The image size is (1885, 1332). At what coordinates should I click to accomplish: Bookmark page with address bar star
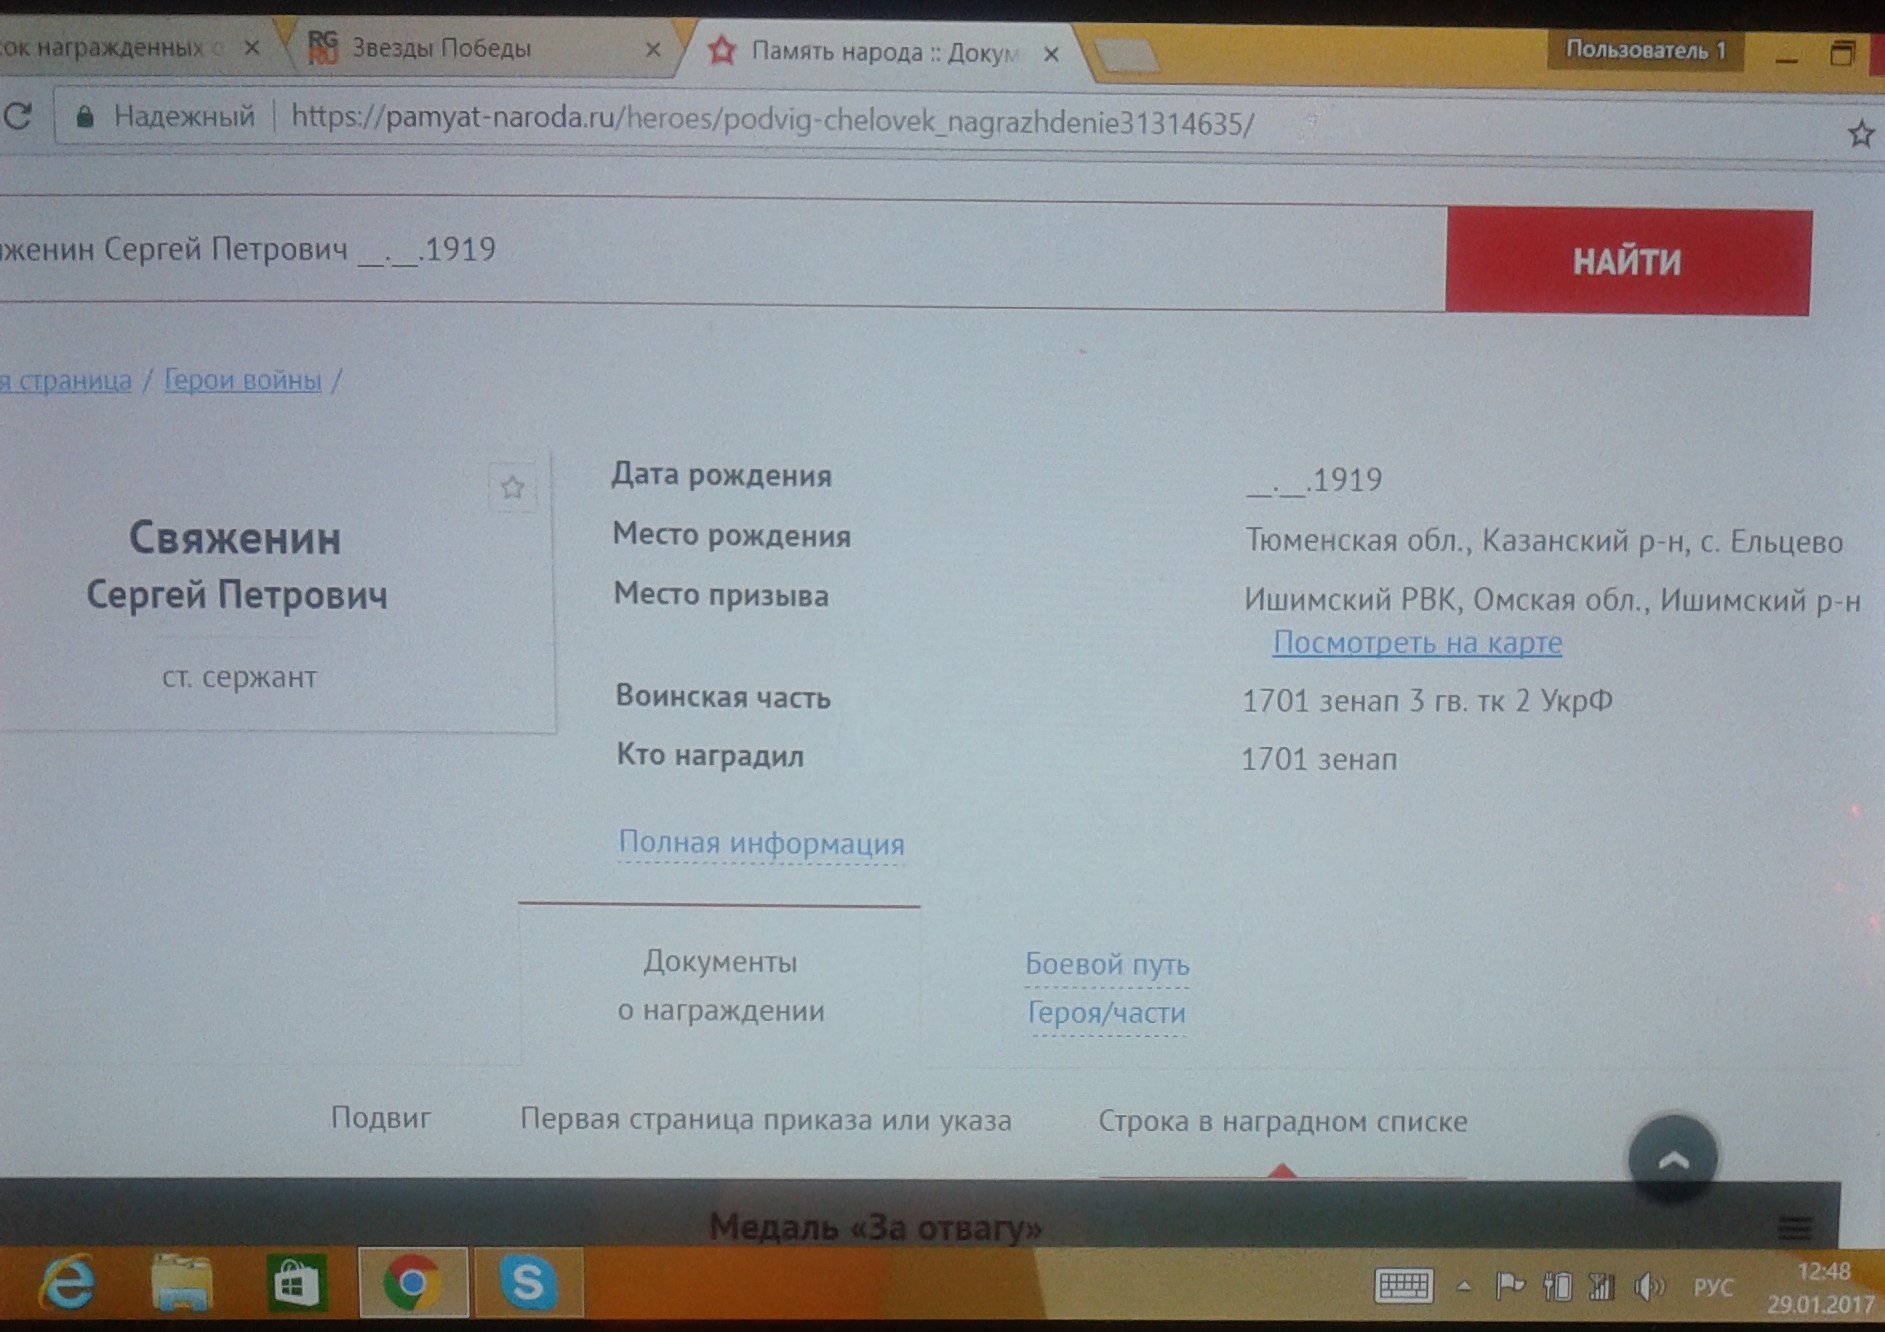point(1860,134)
